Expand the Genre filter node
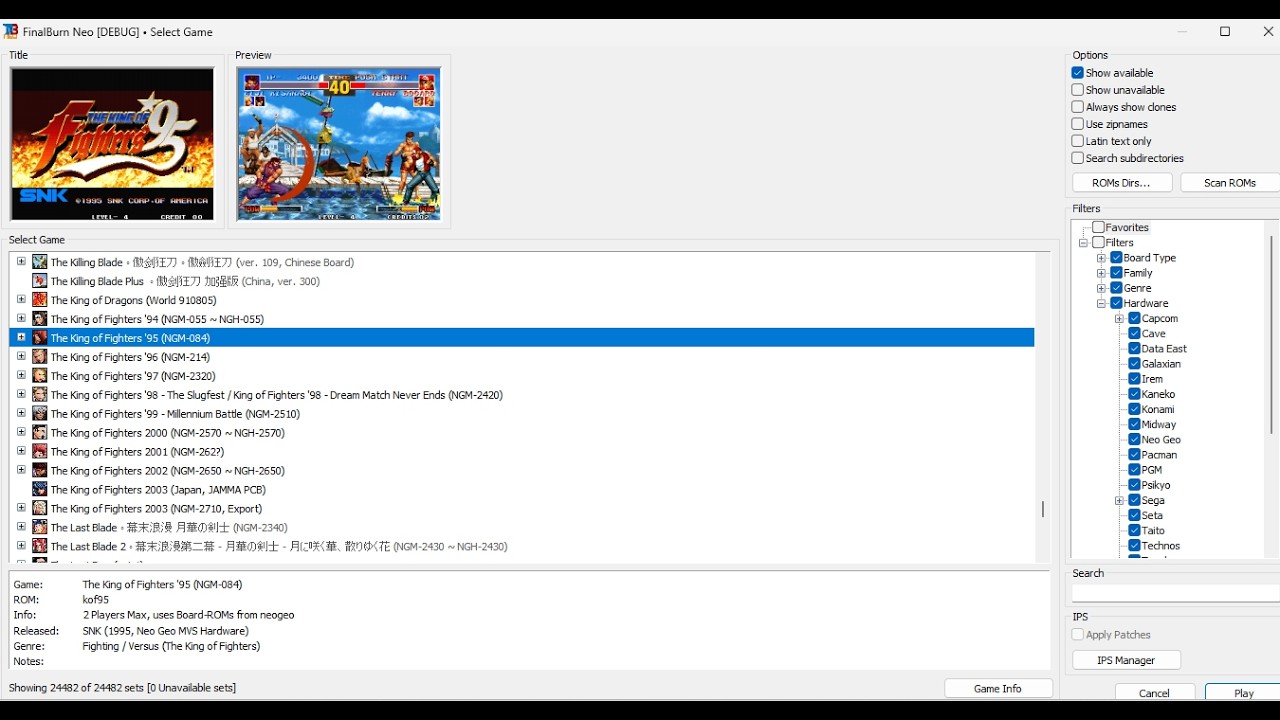Image resolution: width=1280 pixels, height=720 pixels. tap(1101, 288)
